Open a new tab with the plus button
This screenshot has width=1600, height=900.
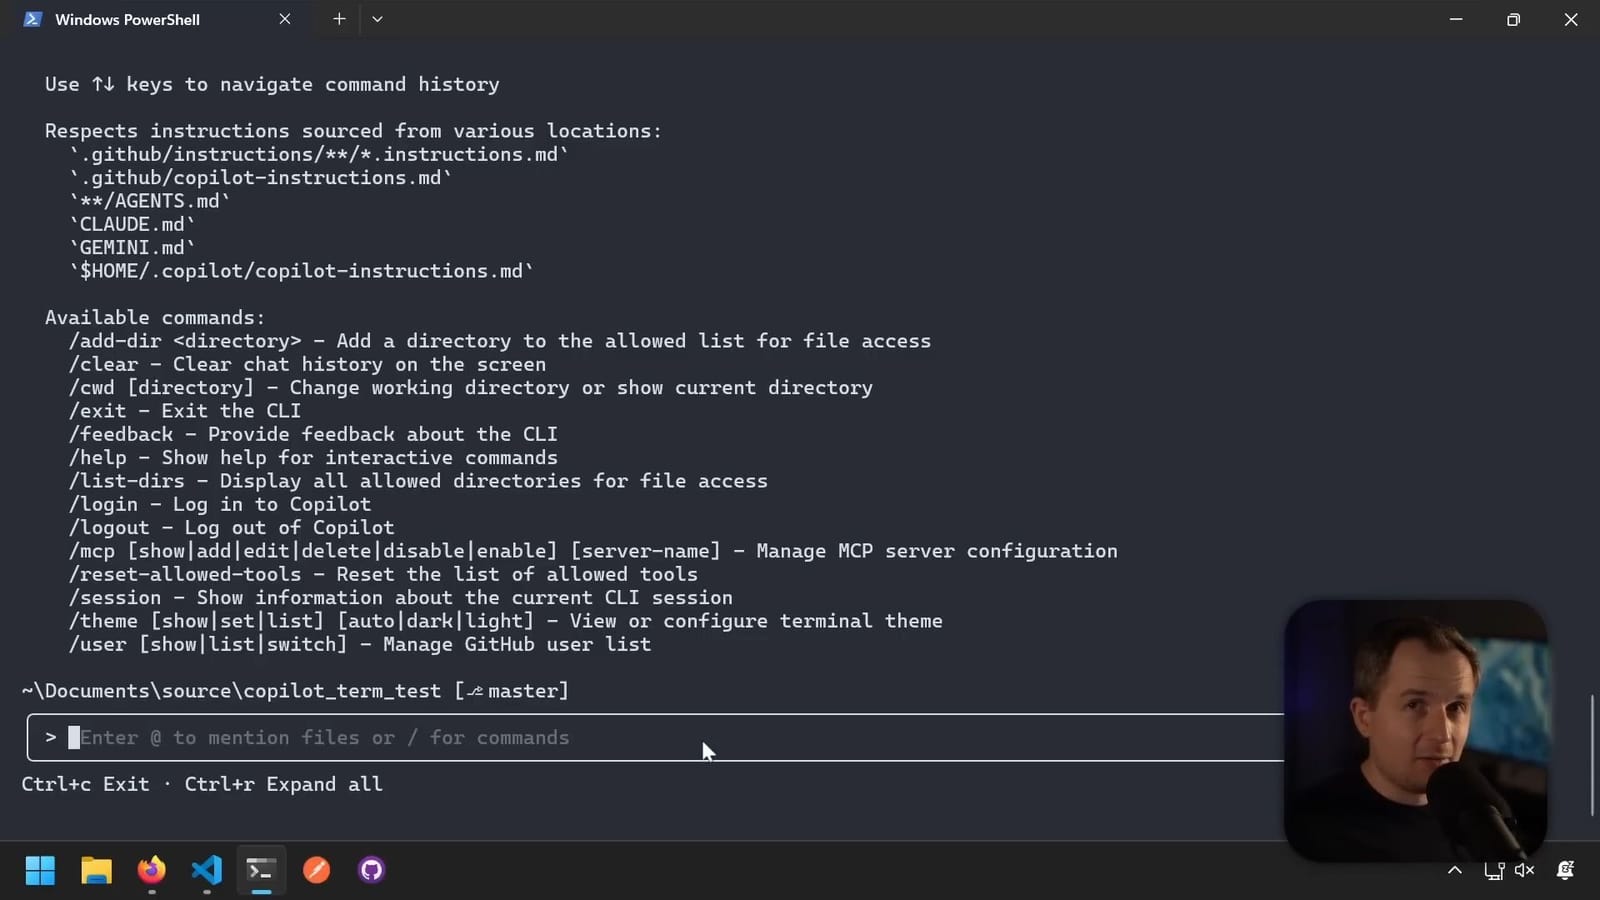pyautogui.click(x=339, y=18)
